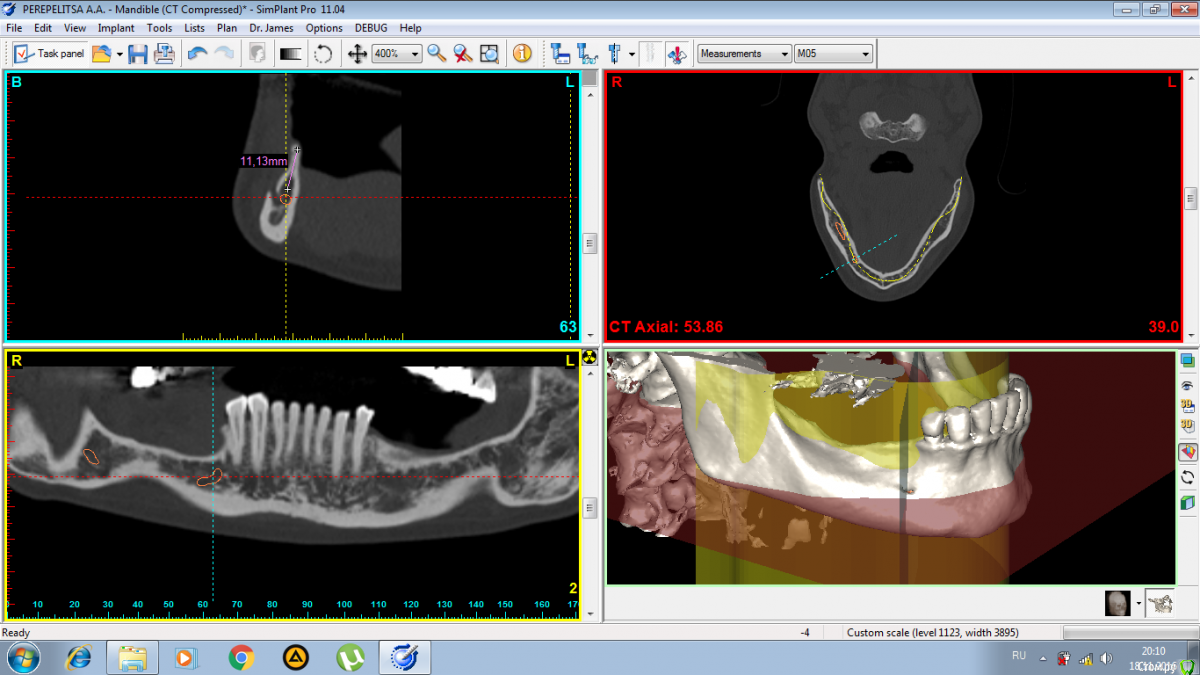Image resolution: width=1200 pixels, height=675 pixels.
Task: Click the orange Info icon
Action: pos(522,54)
